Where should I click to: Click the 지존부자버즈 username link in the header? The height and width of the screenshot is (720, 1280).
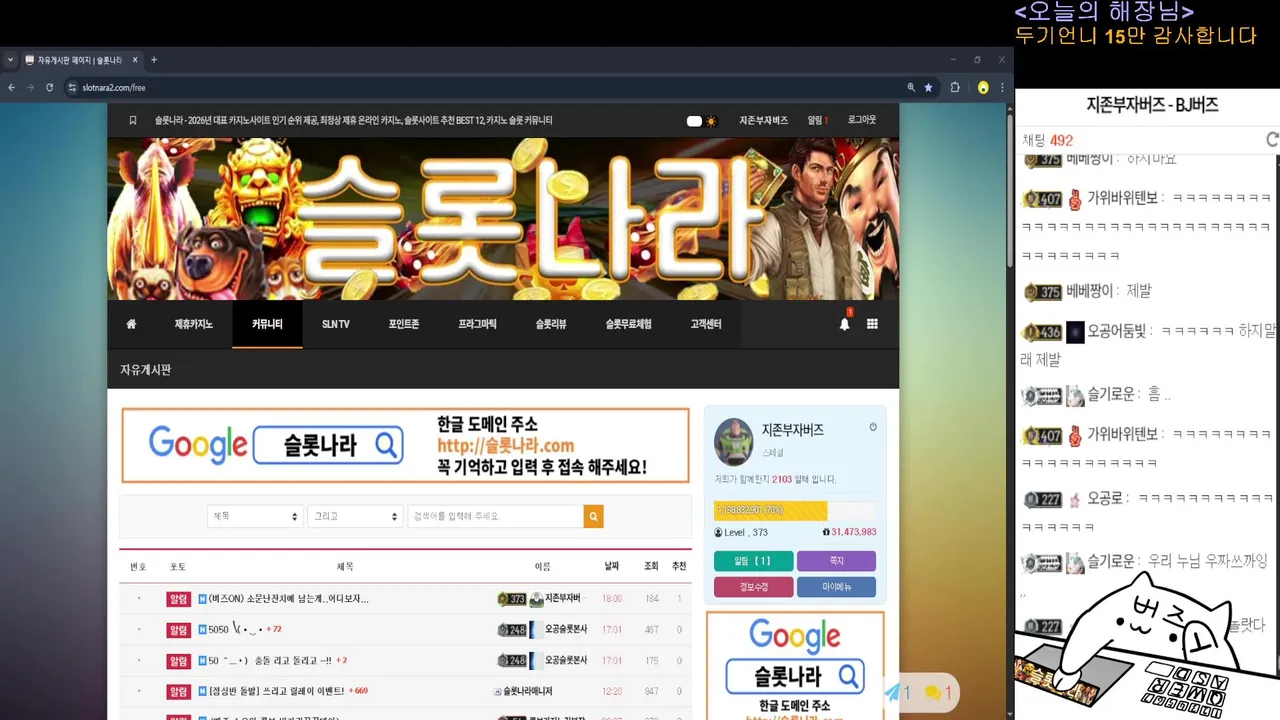pyautogui.click(x=764, y=121)
